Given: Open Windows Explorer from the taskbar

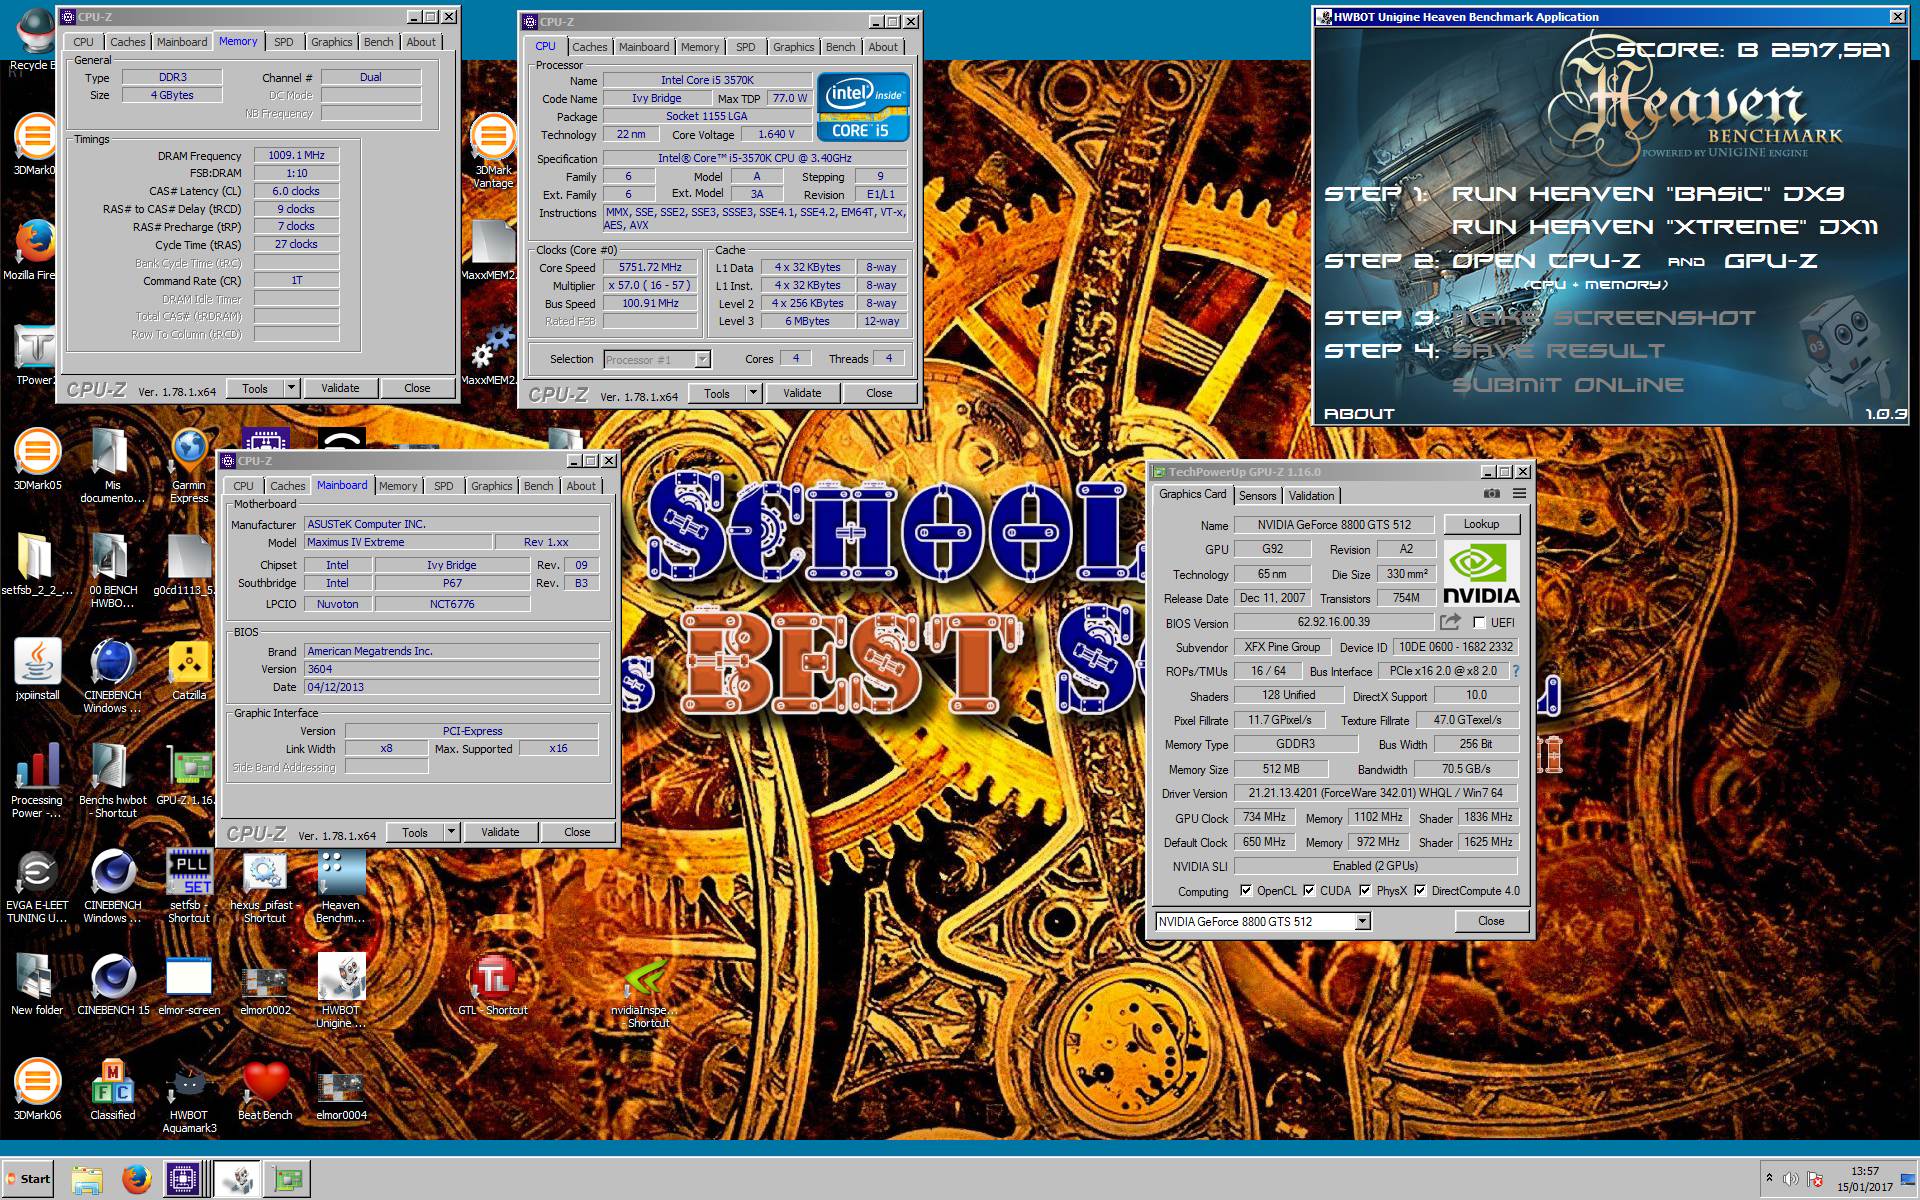Looking at the screenshot, I should click(x=87, y=1179).
